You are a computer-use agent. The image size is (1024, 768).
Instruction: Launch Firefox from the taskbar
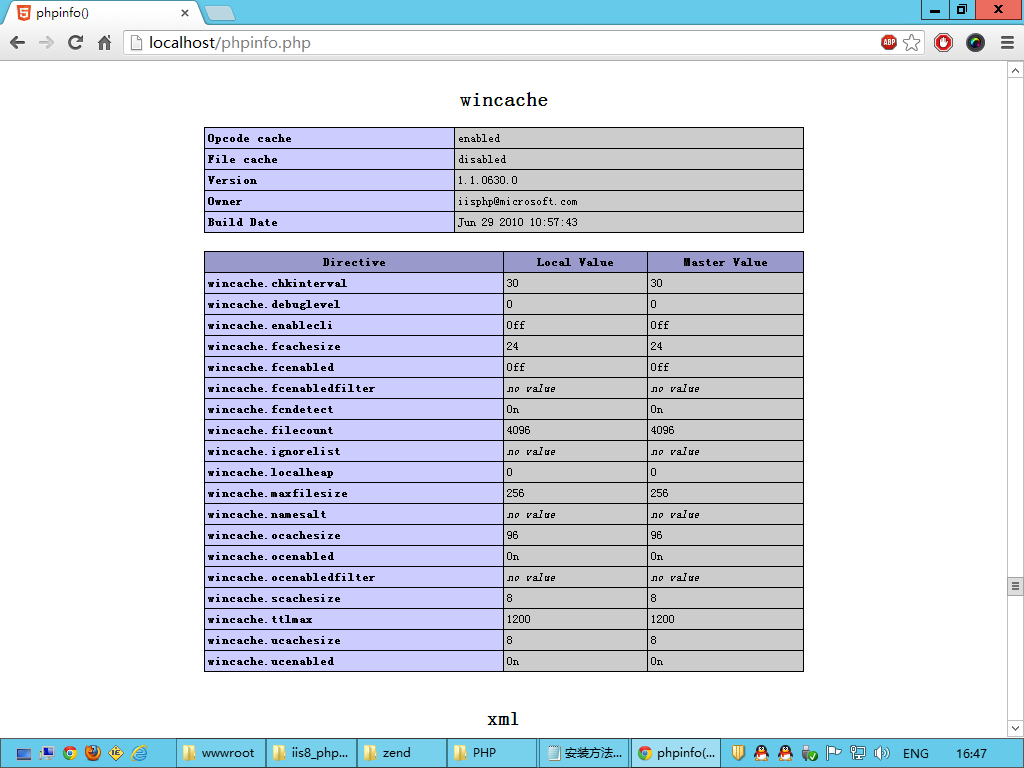click(x=93, y=753)
